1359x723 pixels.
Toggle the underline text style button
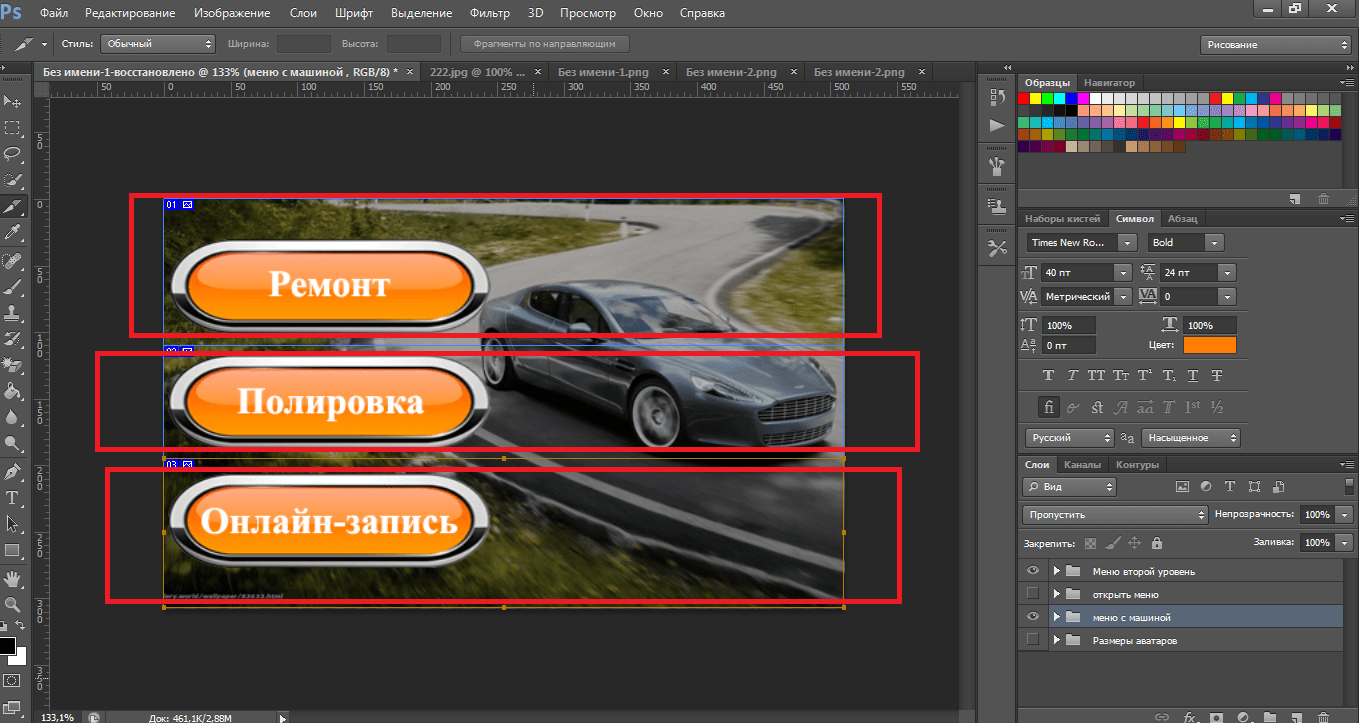(1193, 376)
